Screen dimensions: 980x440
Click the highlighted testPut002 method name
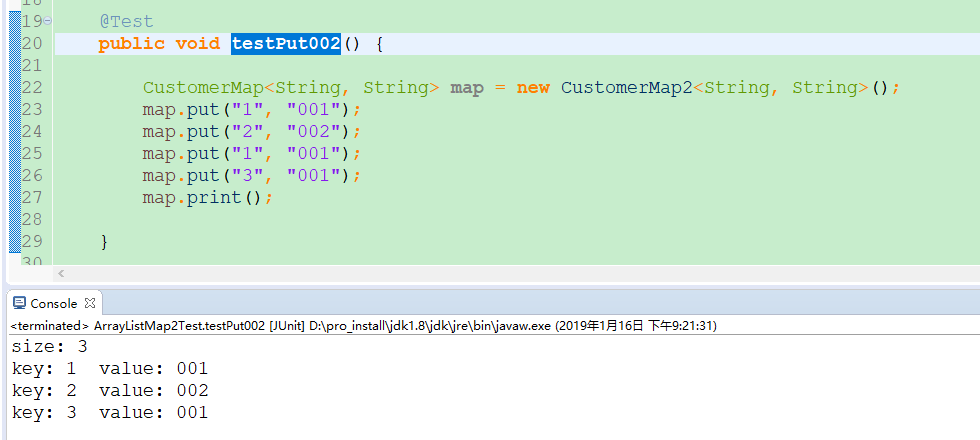(x=286, y=44)
